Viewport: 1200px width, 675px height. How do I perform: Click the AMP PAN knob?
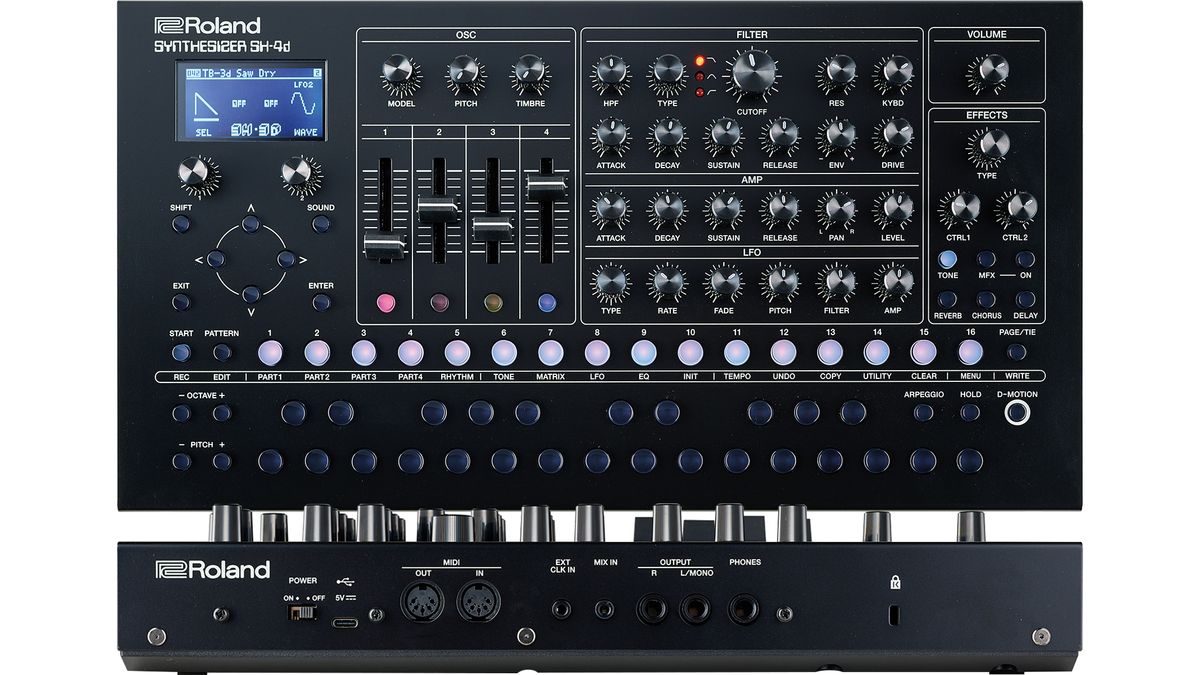coord(836,210)
